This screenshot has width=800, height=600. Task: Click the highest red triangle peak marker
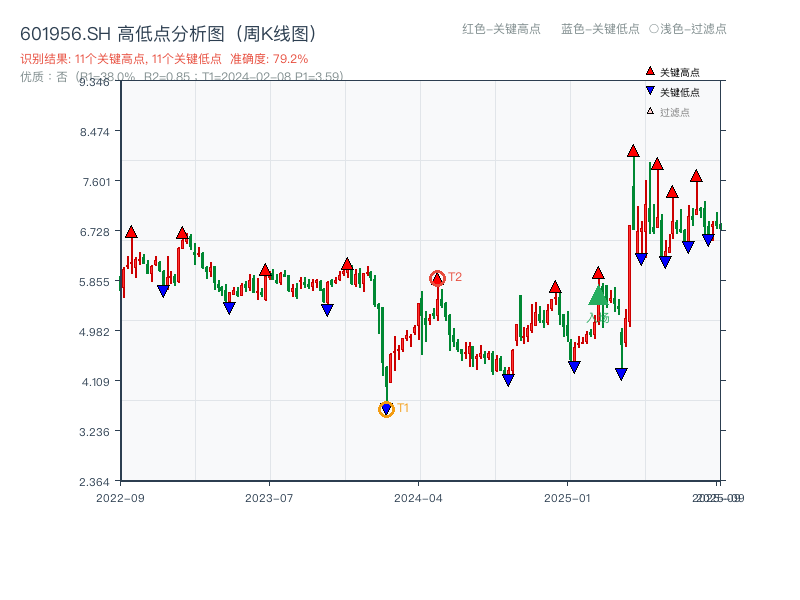tap(632, 150)
